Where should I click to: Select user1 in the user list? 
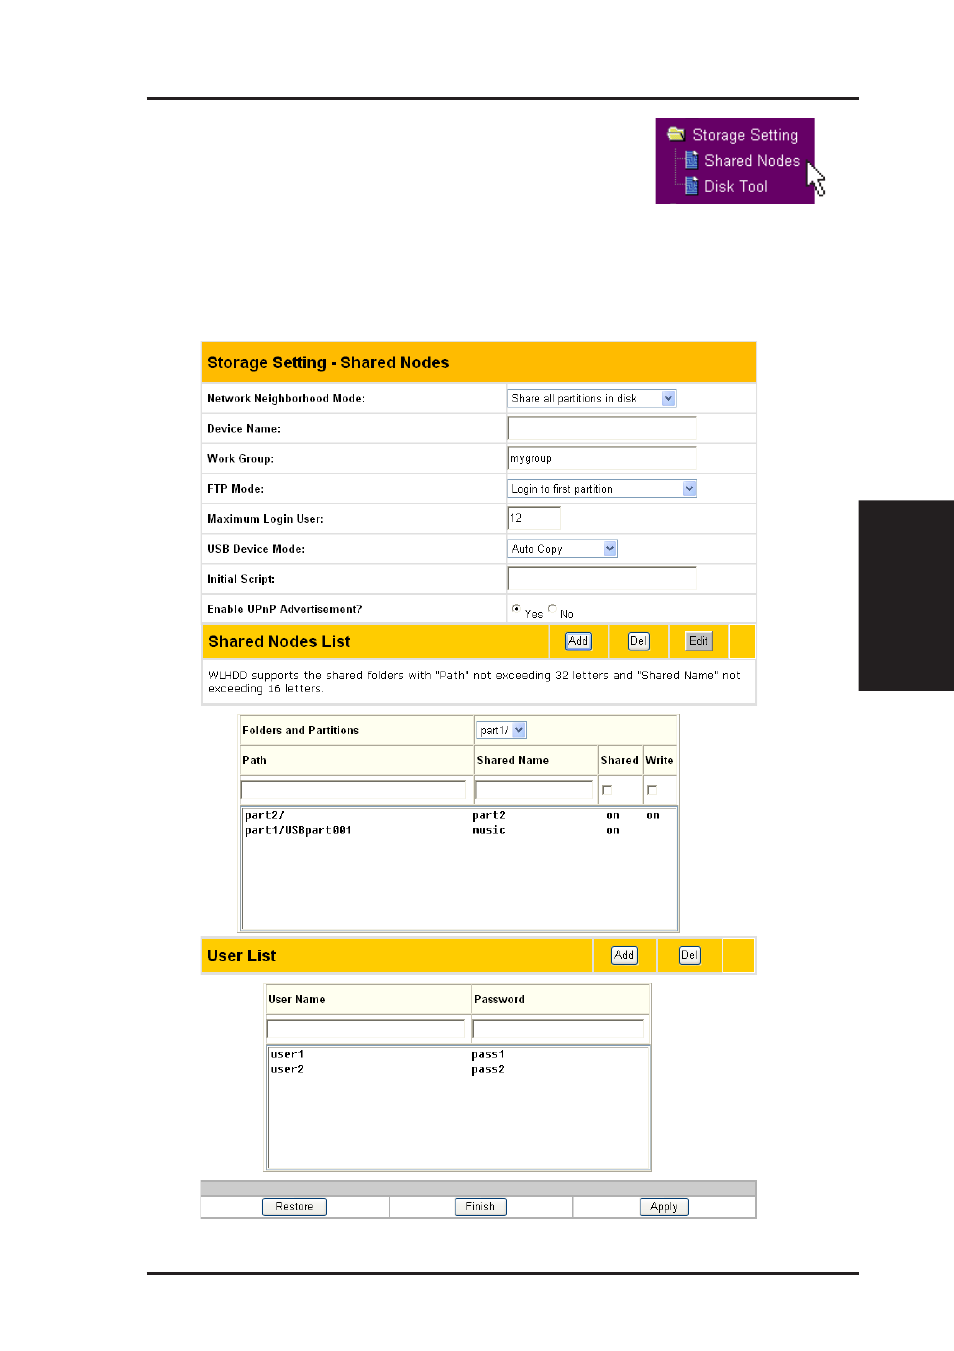288,1054
